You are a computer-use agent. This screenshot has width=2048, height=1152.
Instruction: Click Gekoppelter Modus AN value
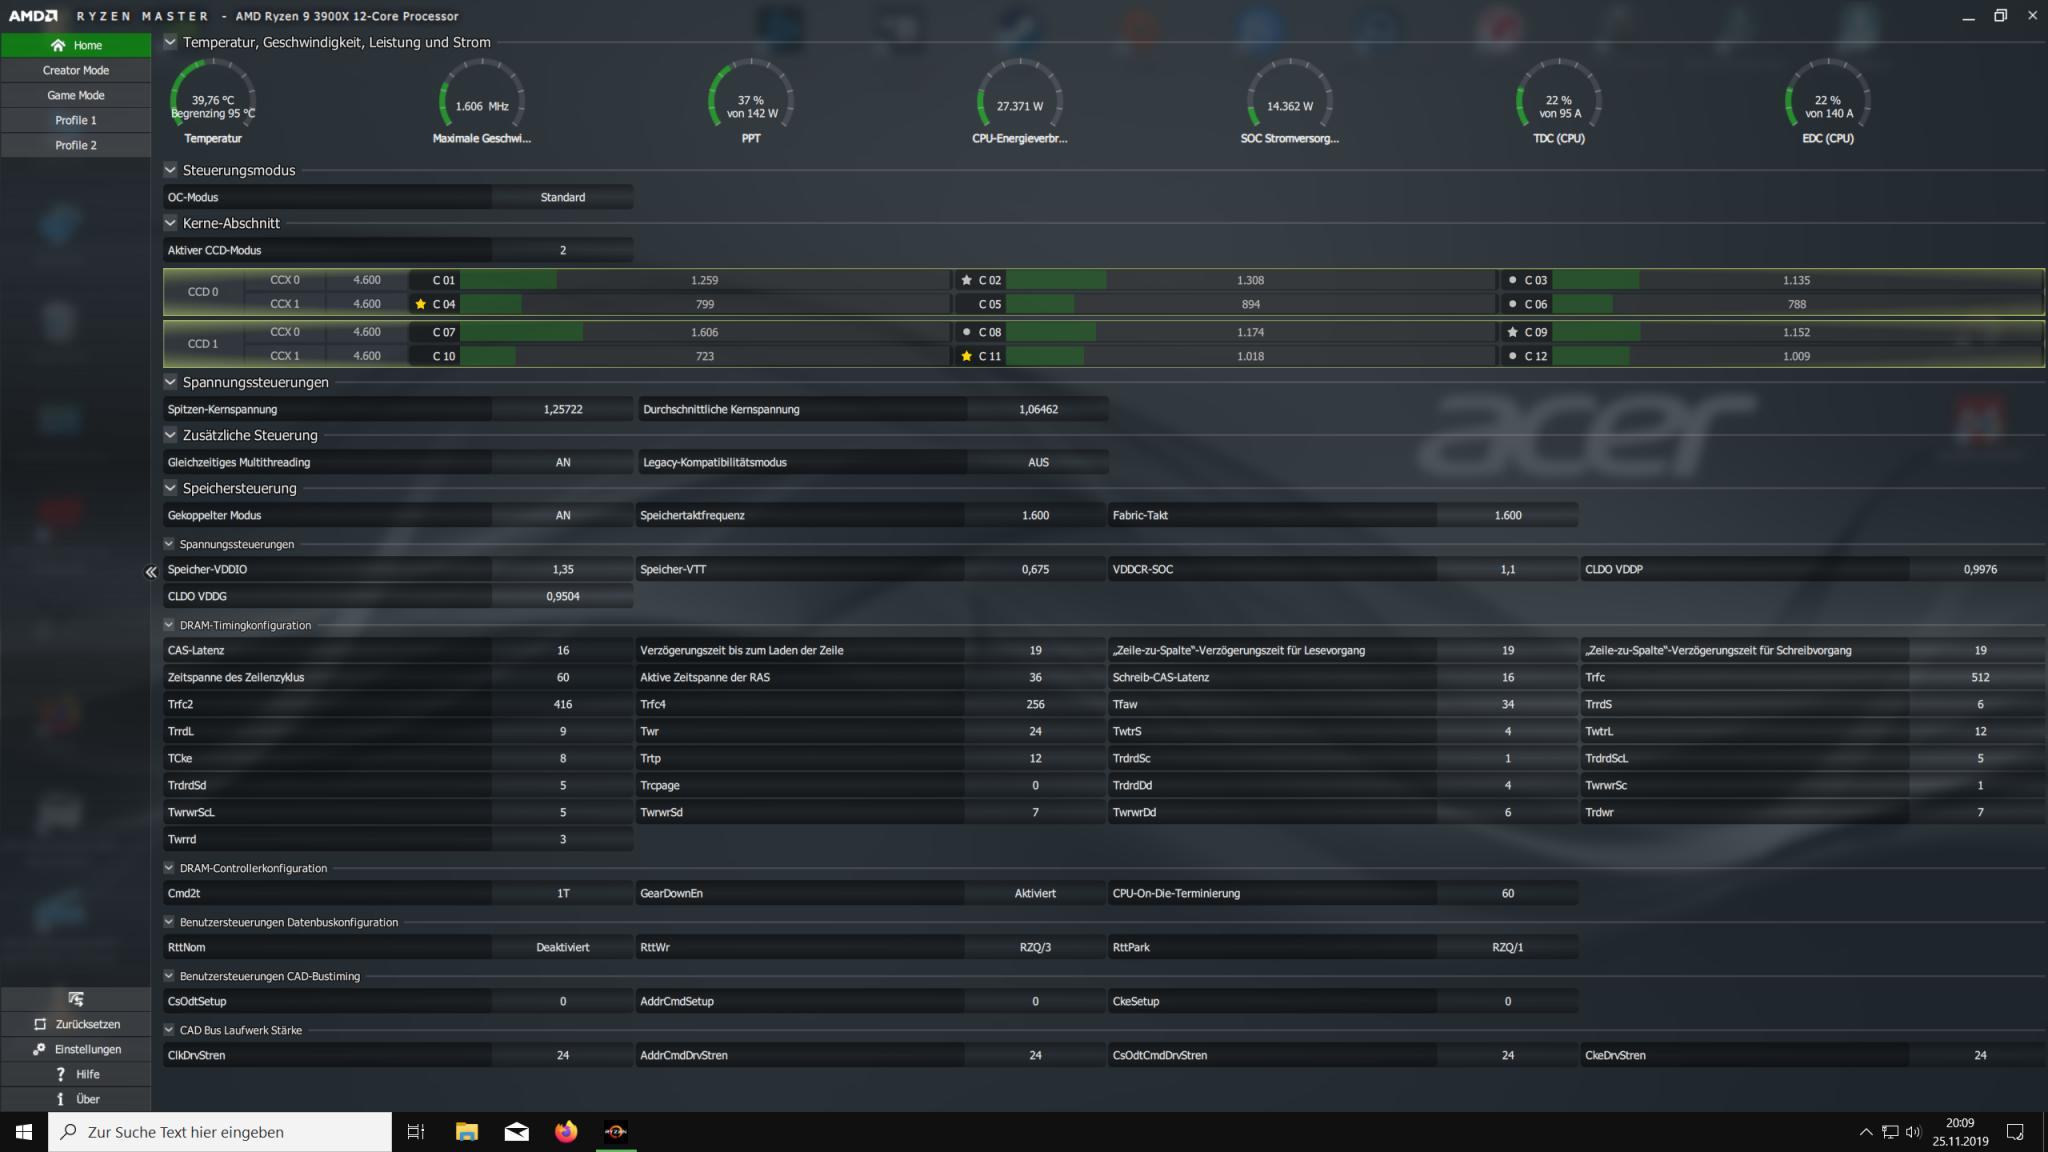point(562,515)
